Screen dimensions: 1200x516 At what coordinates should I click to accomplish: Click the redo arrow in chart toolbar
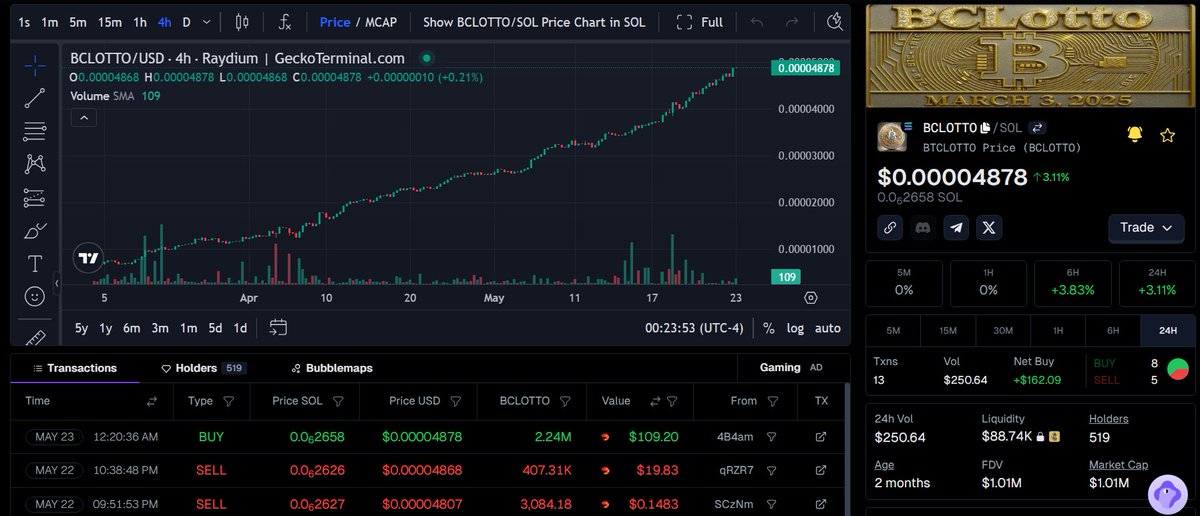click(x=792, y=22)
